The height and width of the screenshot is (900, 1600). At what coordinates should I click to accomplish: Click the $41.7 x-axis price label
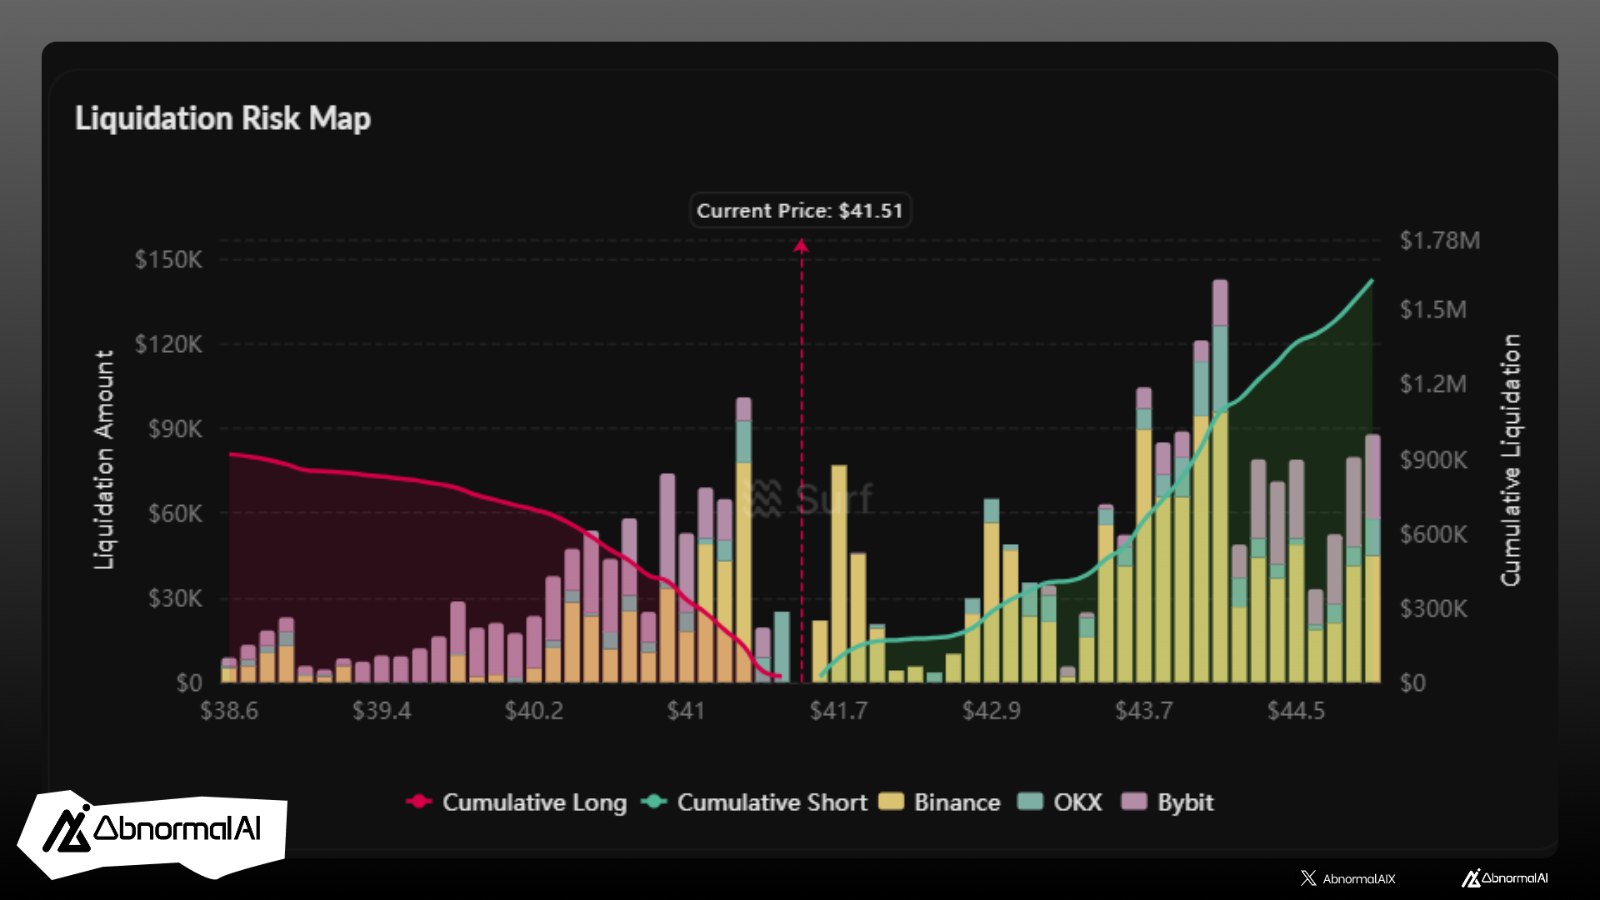tap(838, 711)
